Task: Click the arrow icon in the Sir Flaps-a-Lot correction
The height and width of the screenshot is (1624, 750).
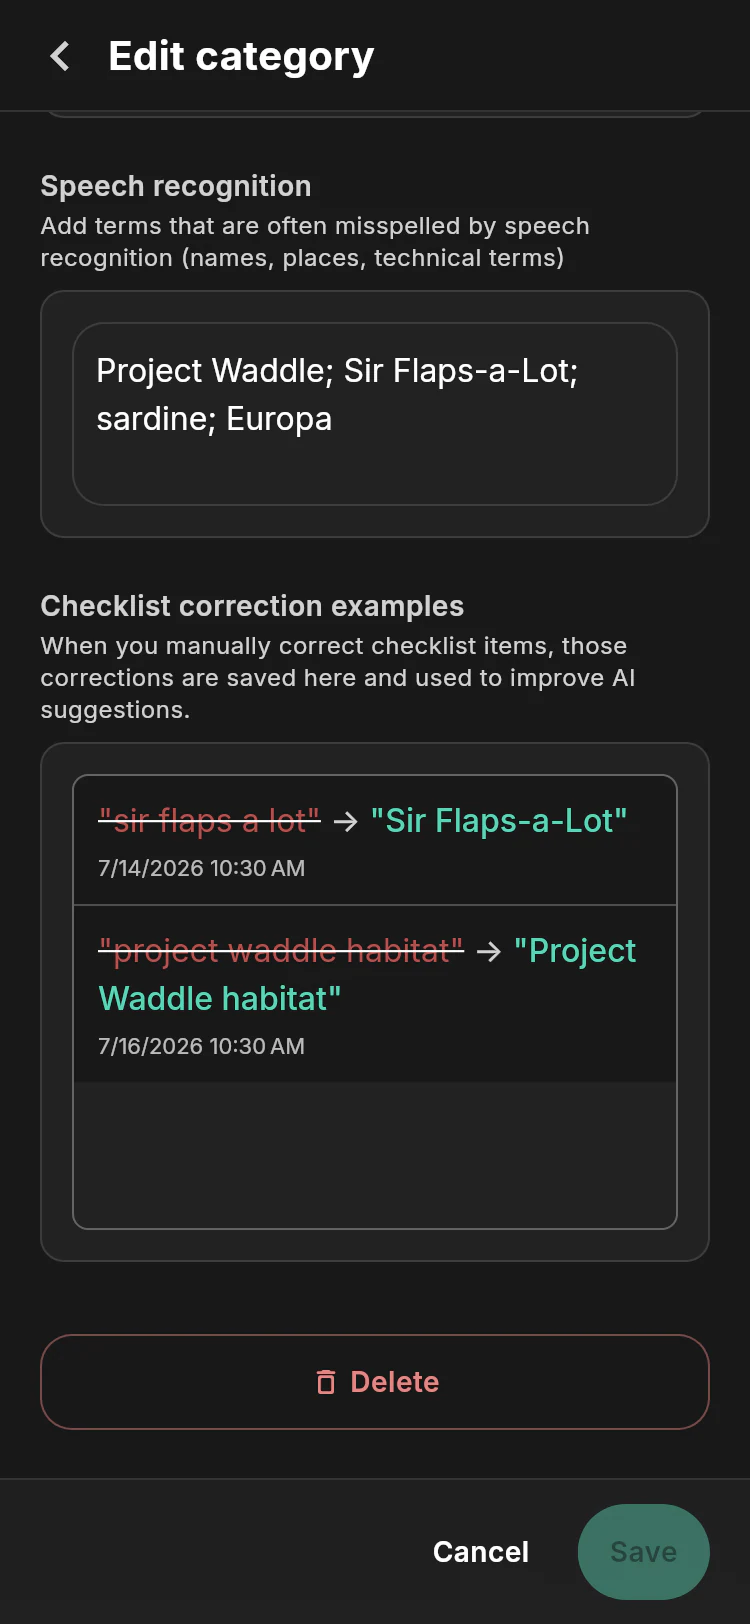Action: [346, 822]
